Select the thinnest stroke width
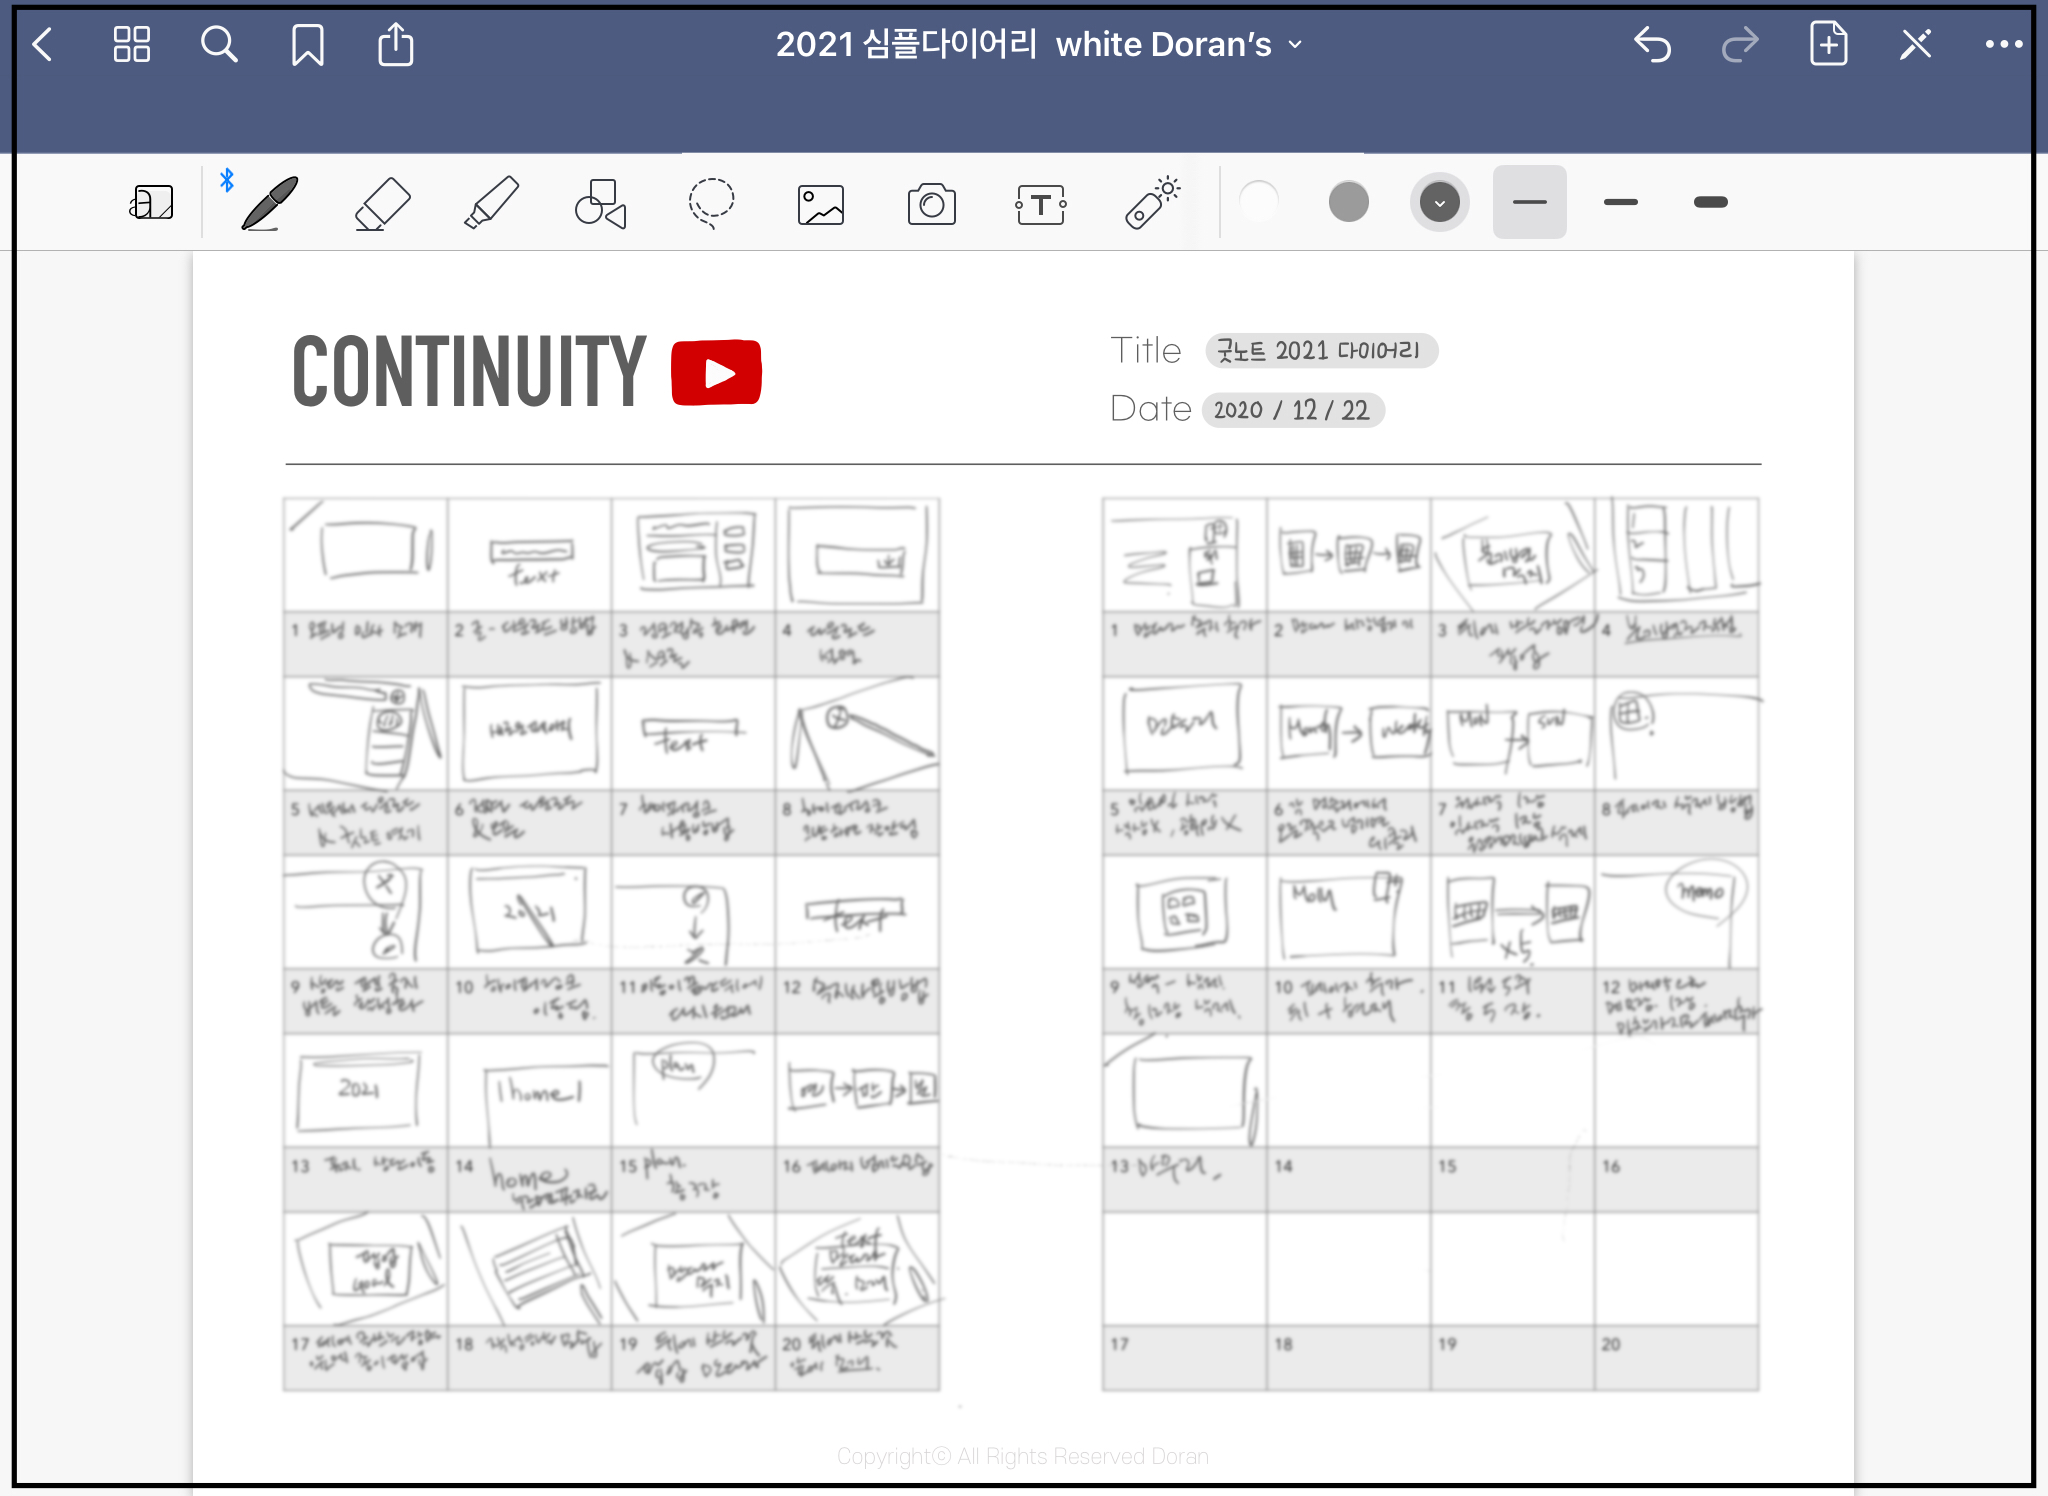2048x1496 pixels. pyautogui.click(x=1529, y=202)
